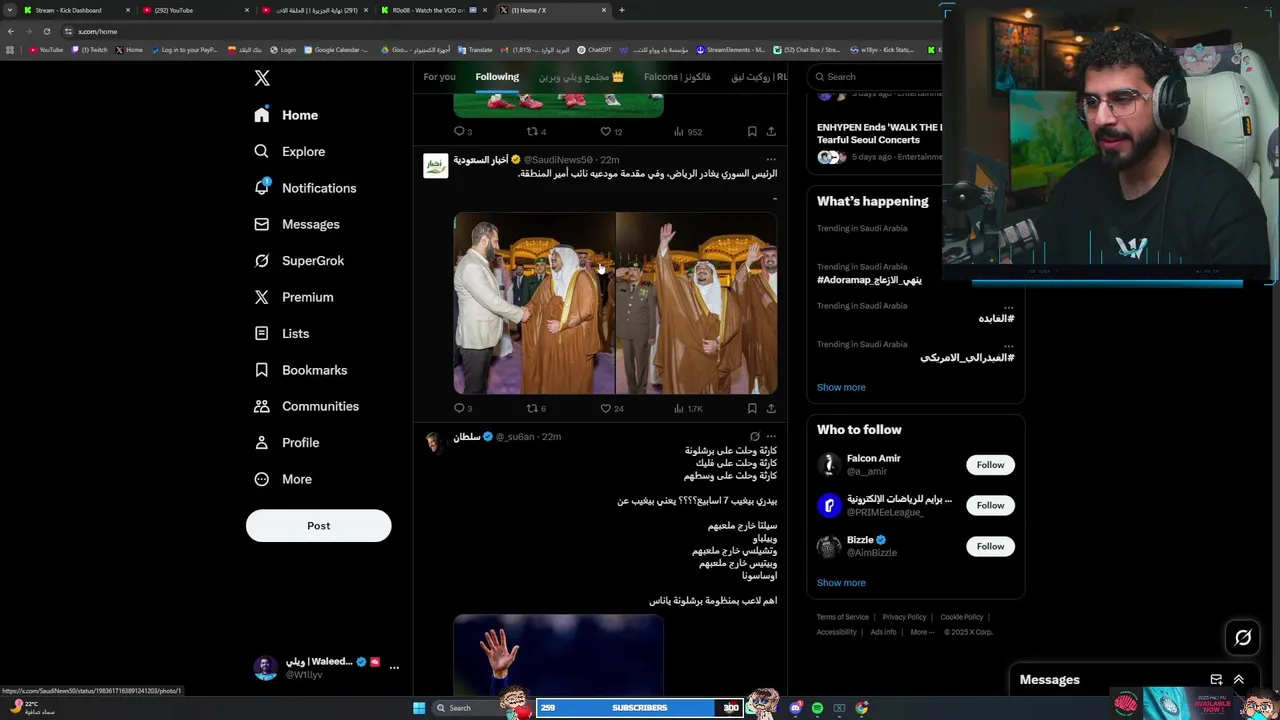Open SuperGrok in the sidebar
This screenshot has height=720, width=1280.
(x=299, y=261)
